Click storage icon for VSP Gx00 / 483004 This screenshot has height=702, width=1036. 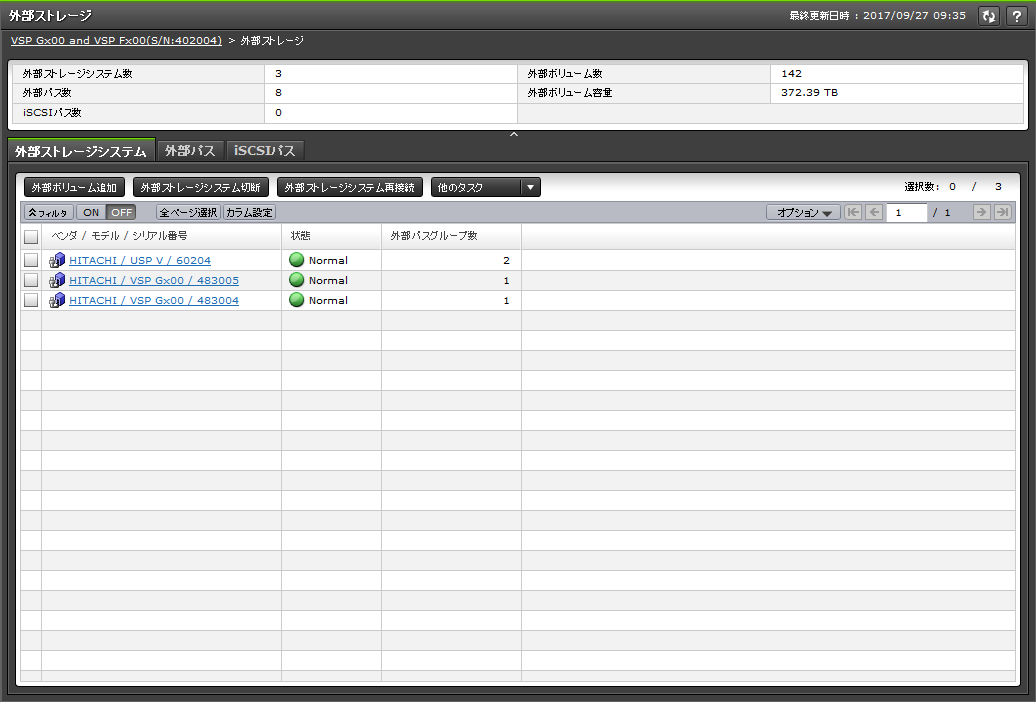57,300
